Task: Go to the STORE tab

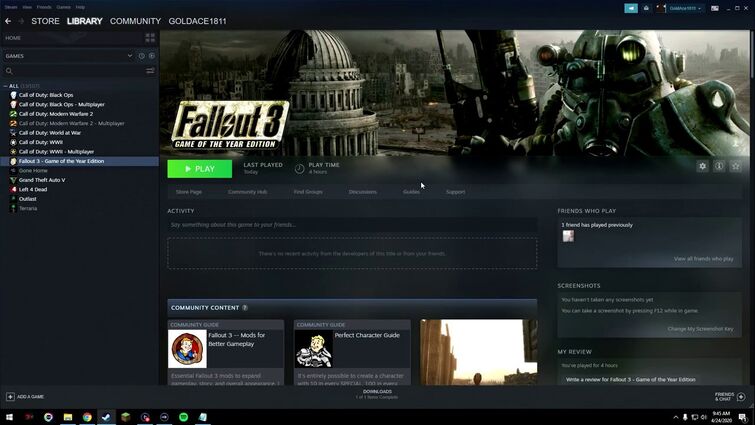Action: click(x=45, y=21)
